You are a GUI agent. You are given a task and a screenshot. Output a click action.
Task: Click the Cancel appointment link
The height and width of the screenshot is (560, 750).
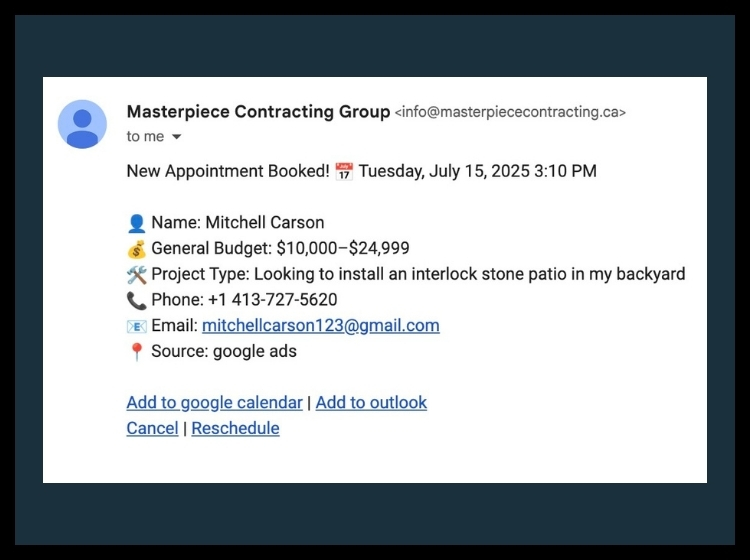click(x=152, y=428)
